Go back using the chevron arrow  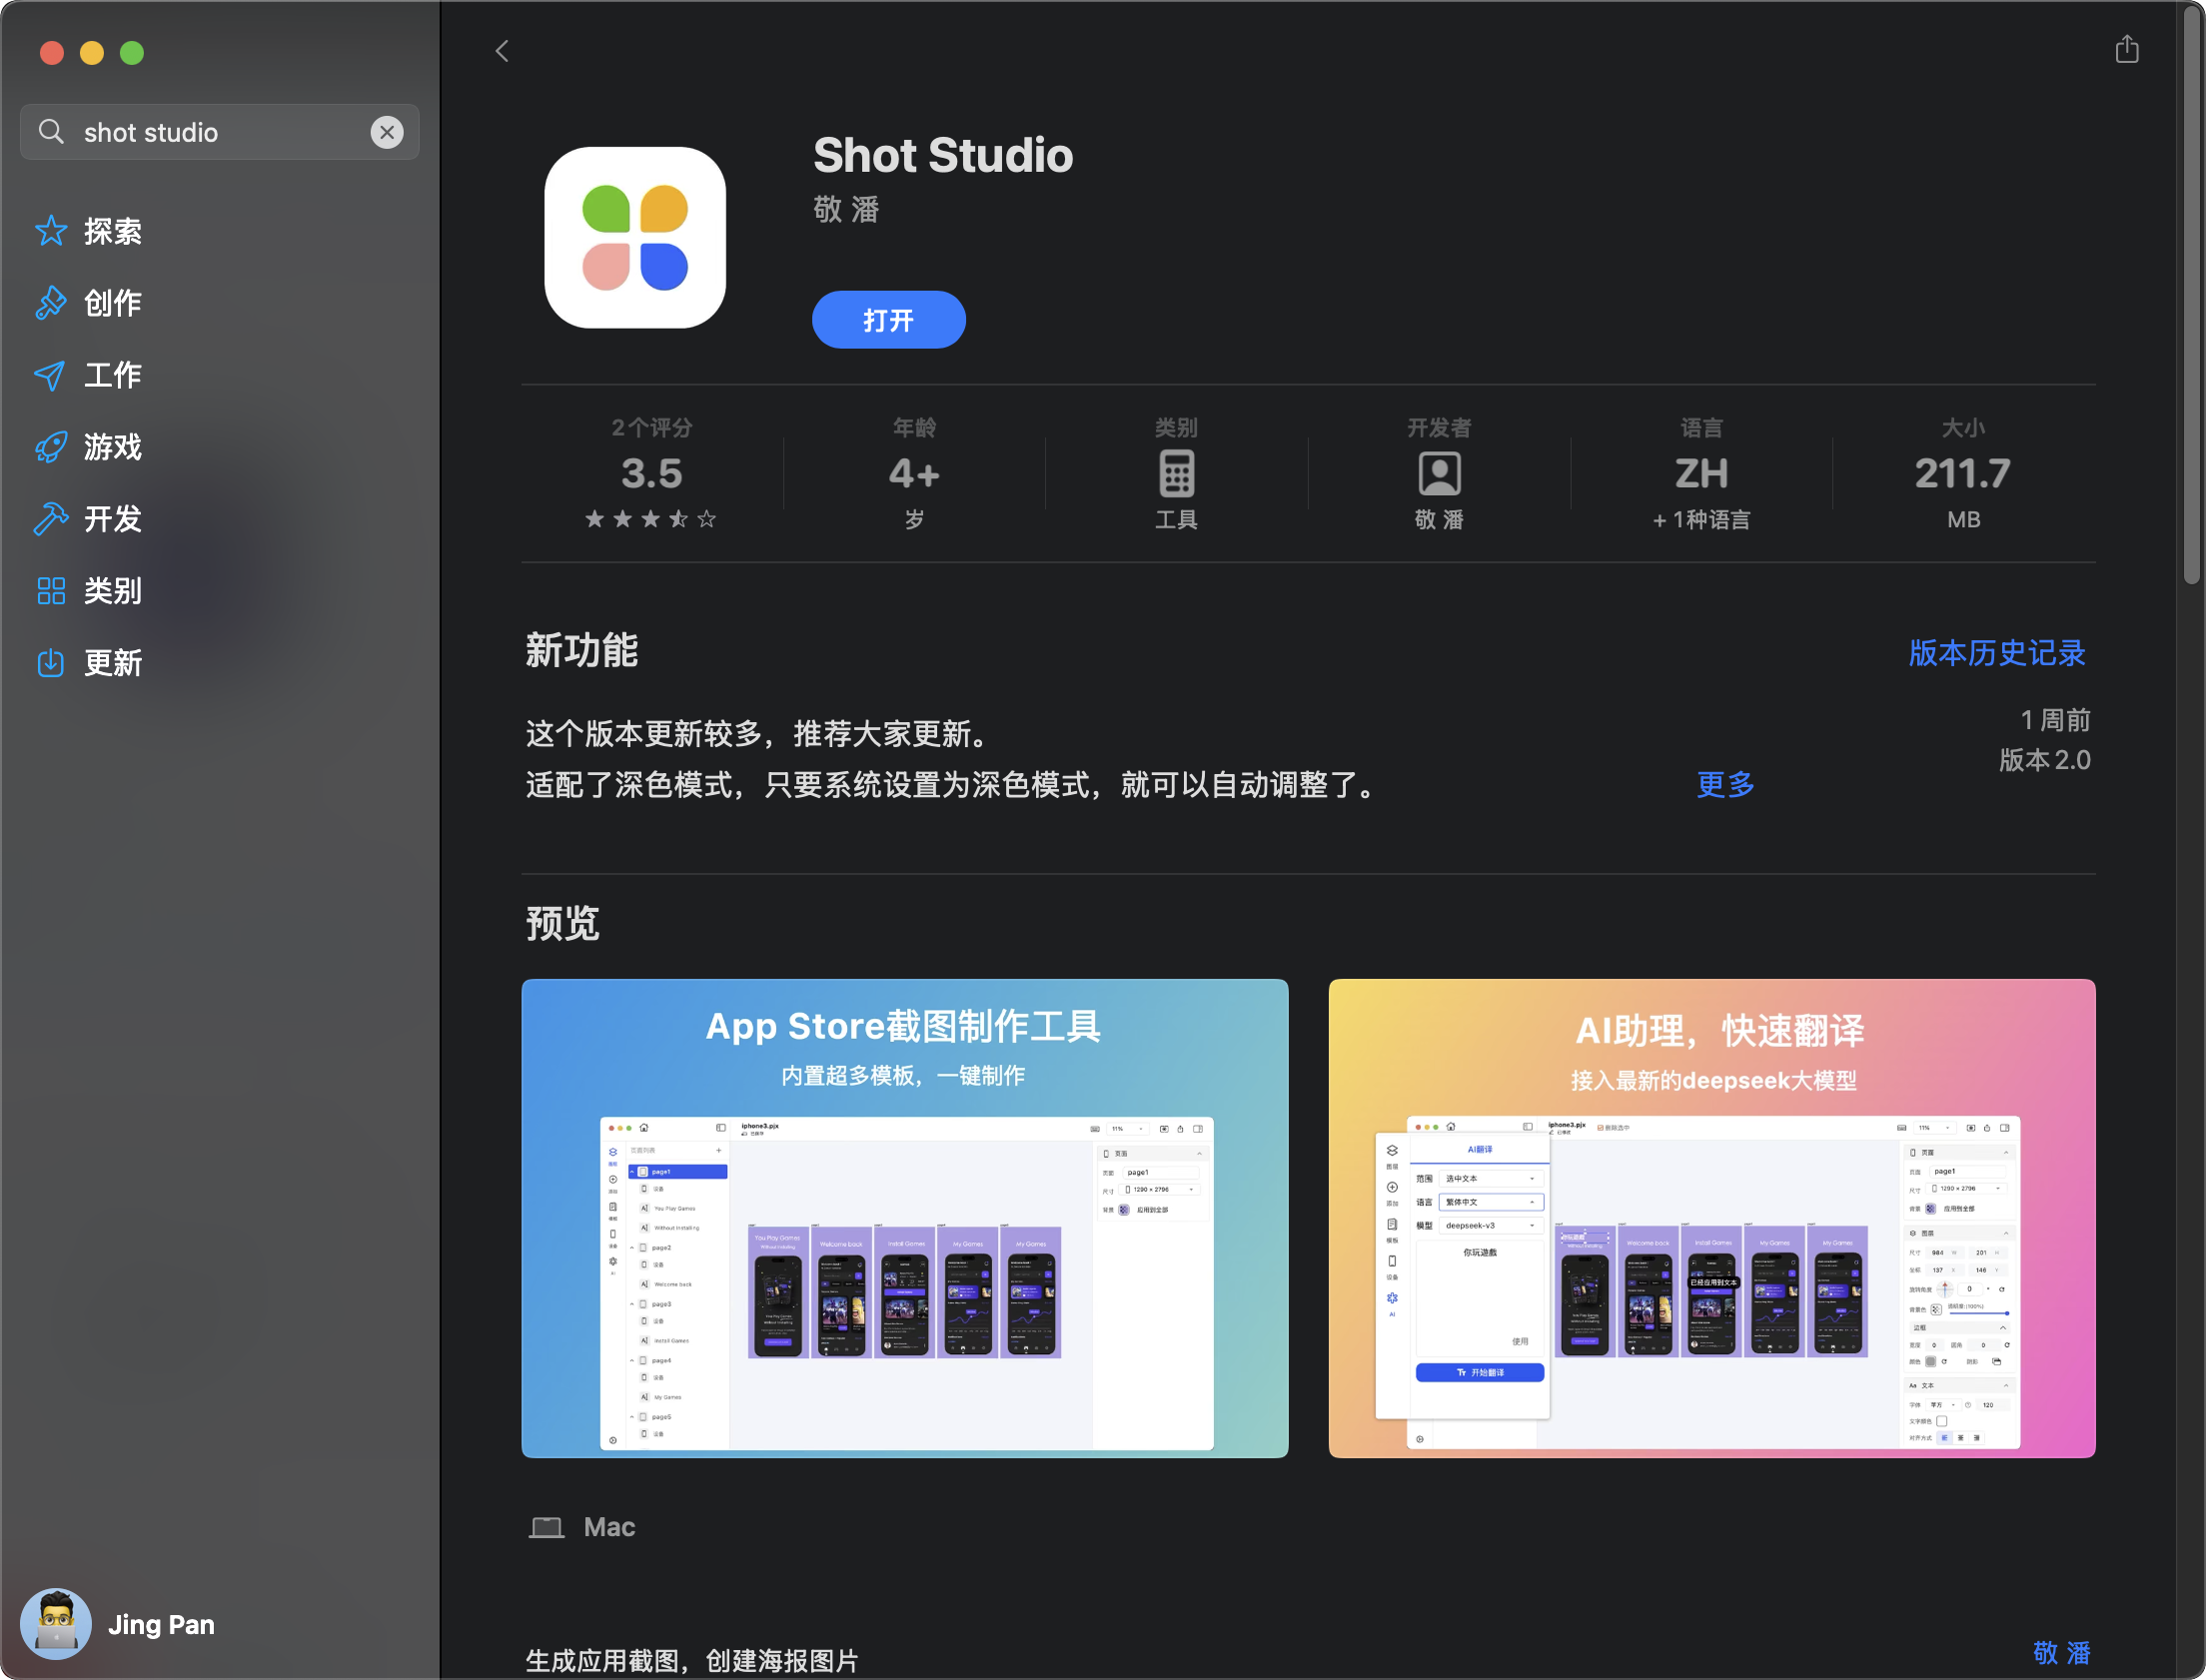[502, 51]
